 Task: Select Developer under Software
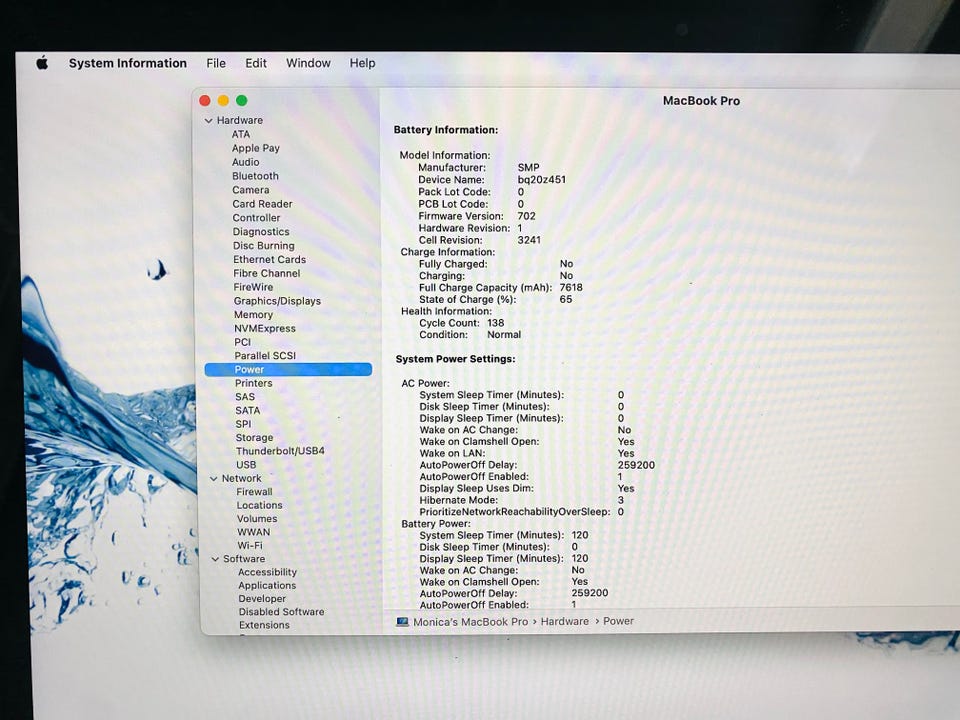coord(262,599)
